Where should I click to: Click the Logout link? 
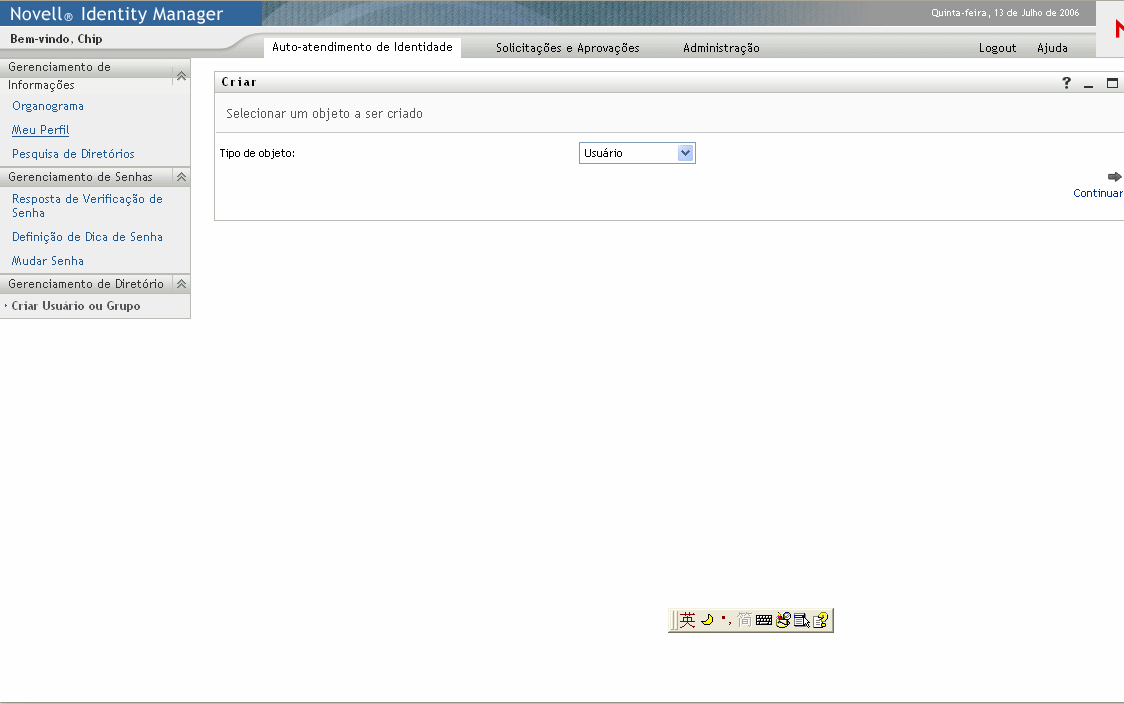(x=997, y=48)
